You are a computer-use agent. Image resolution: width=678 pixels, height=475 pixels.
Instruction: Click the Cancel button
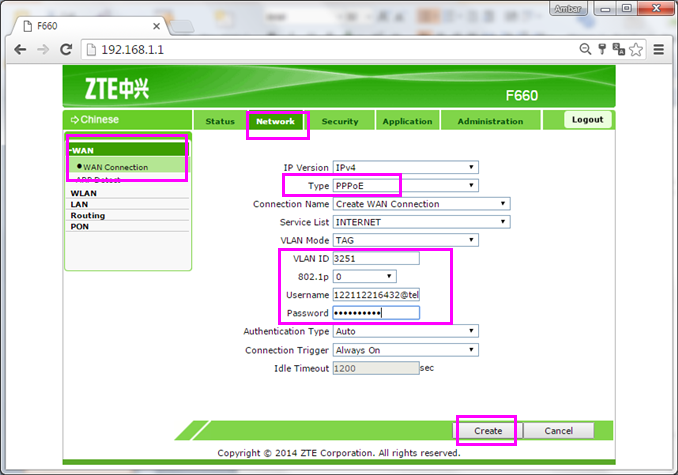559,431
